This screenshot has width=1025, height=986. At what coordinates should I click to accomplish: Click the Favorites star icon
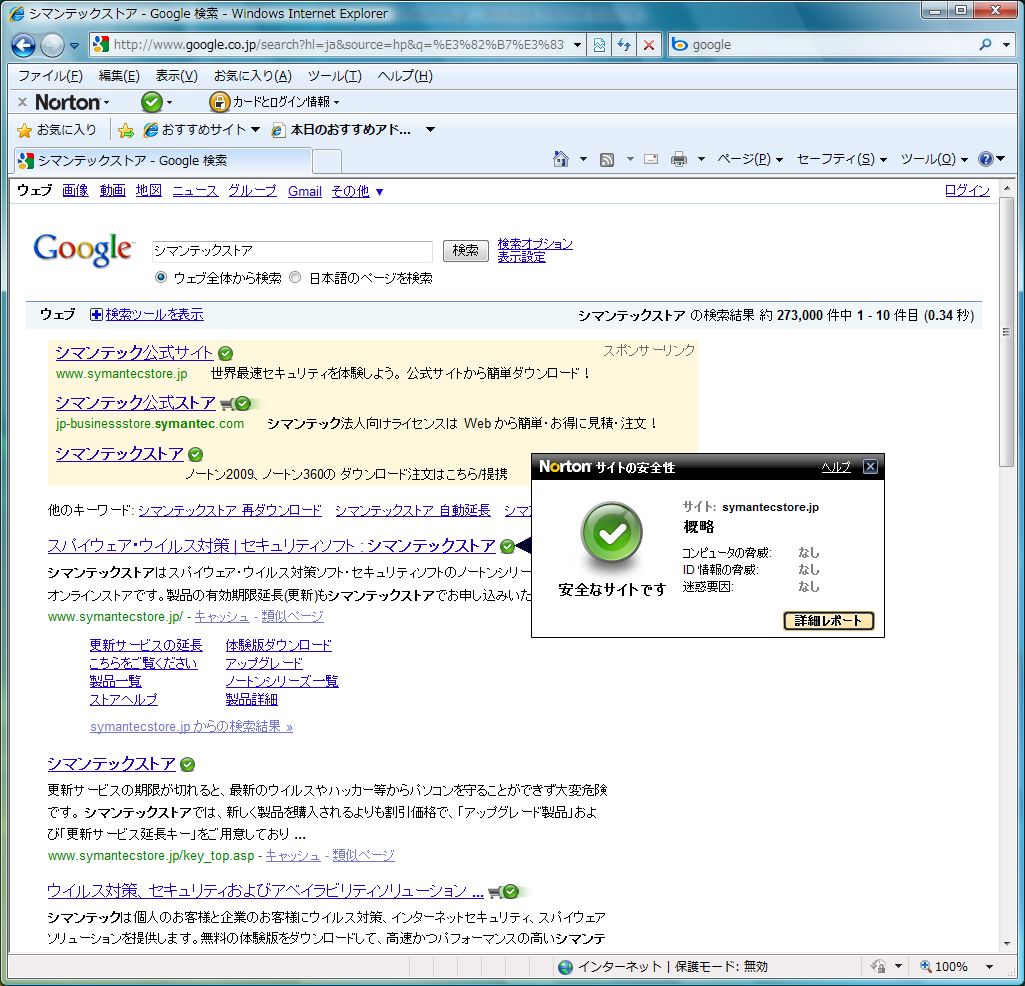click(24, 130)
